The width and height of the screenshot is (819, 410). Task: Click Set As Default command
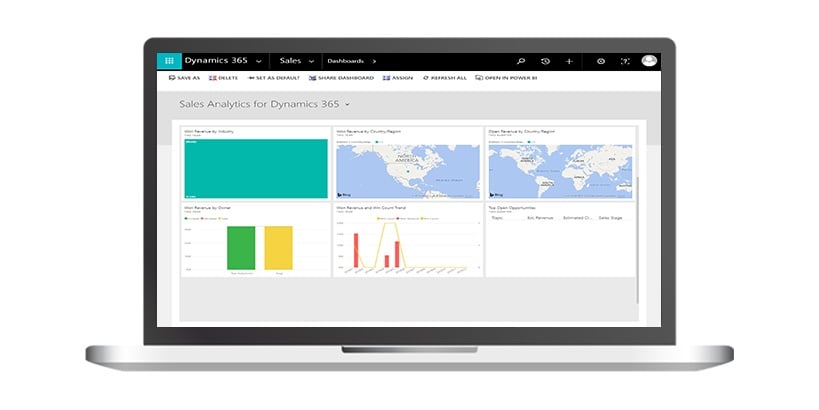274,78
